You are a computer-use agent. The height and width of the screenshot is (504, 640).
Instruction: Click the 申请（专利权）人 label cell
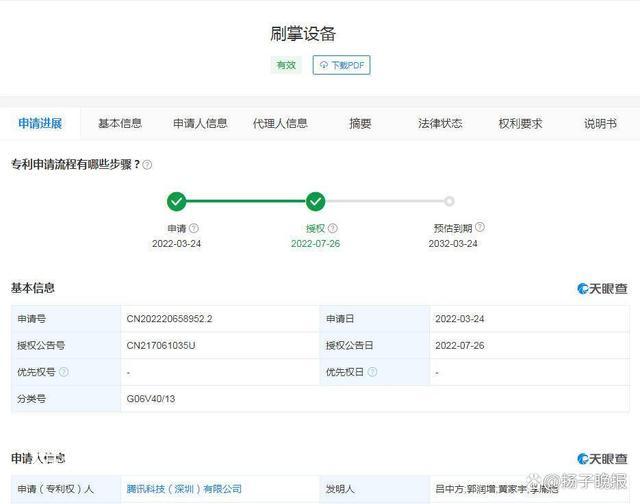(66, 488)
